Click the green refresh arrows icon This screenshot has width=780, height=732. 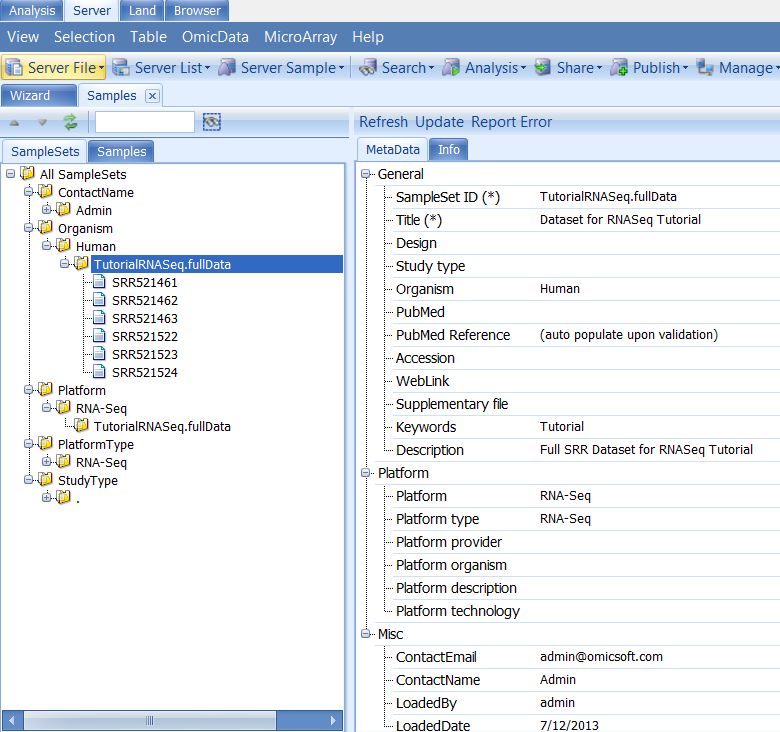tap(70, 122)
